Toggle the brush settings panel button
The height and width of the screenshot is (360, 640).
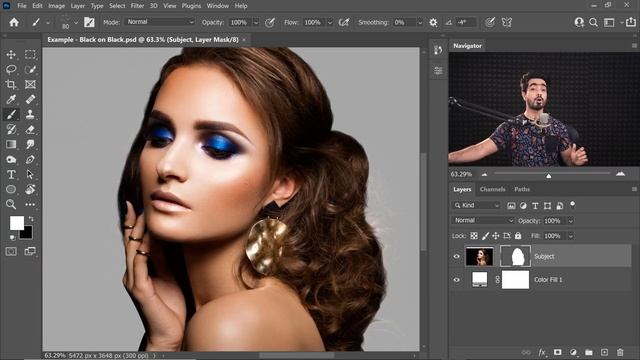tap(89, 22)
